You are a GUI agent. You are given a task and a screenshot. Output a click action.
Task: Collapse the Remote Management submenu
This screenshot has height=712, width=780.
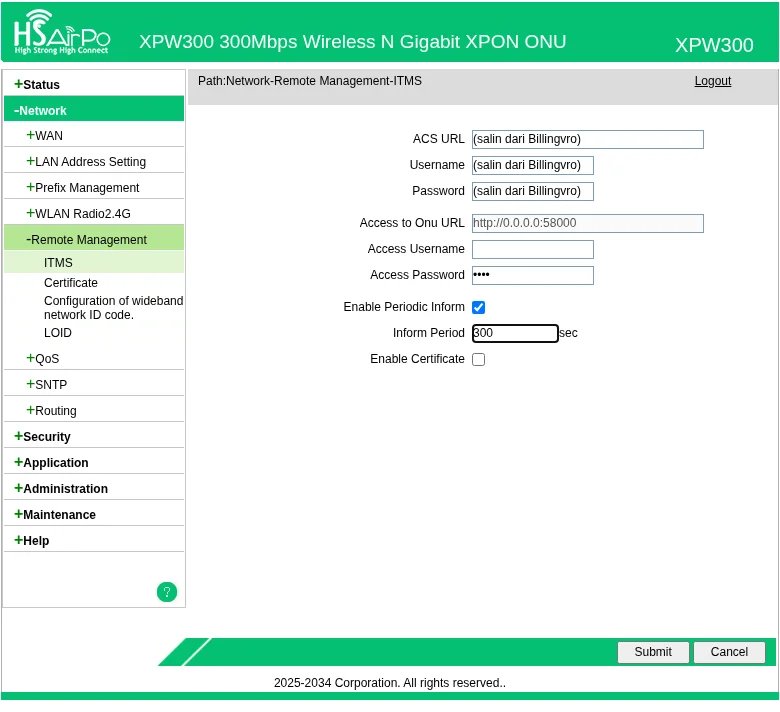94,239
